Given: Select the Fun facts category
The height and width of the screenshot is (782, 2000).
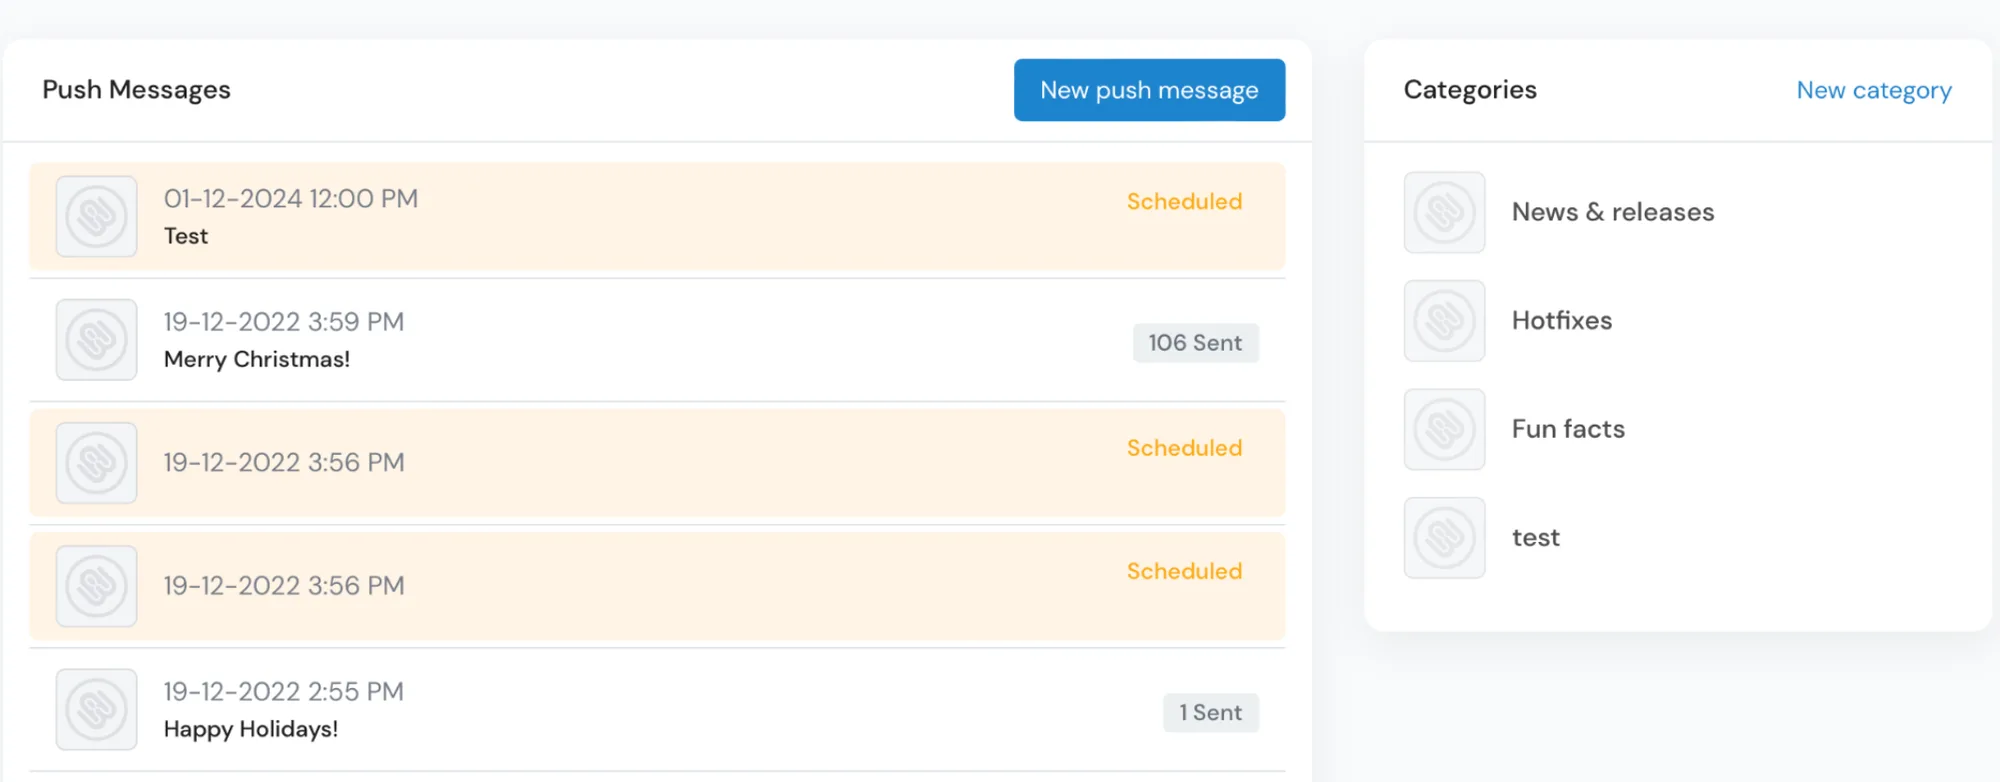Looking at the screenshot, I should [1568, 429].
